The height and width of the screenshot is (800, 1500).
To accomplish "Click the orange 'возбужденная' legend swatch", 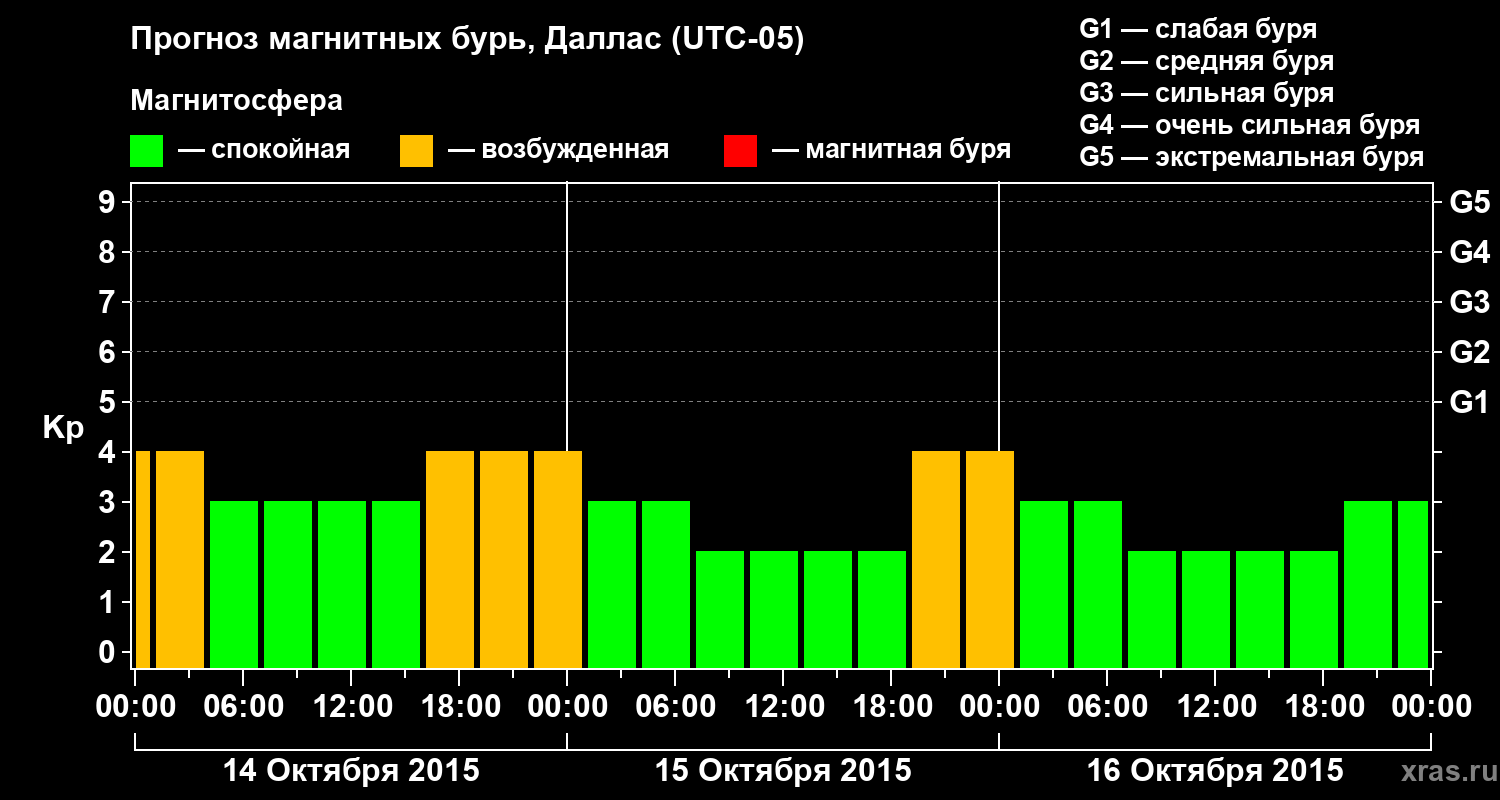I will pos(416,151).
